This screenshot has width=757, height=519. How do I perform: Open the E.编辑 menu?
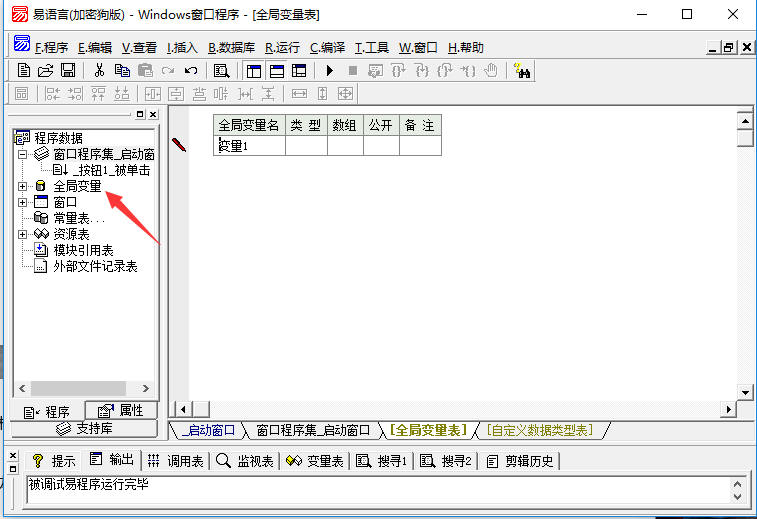(x=95, y=48)
